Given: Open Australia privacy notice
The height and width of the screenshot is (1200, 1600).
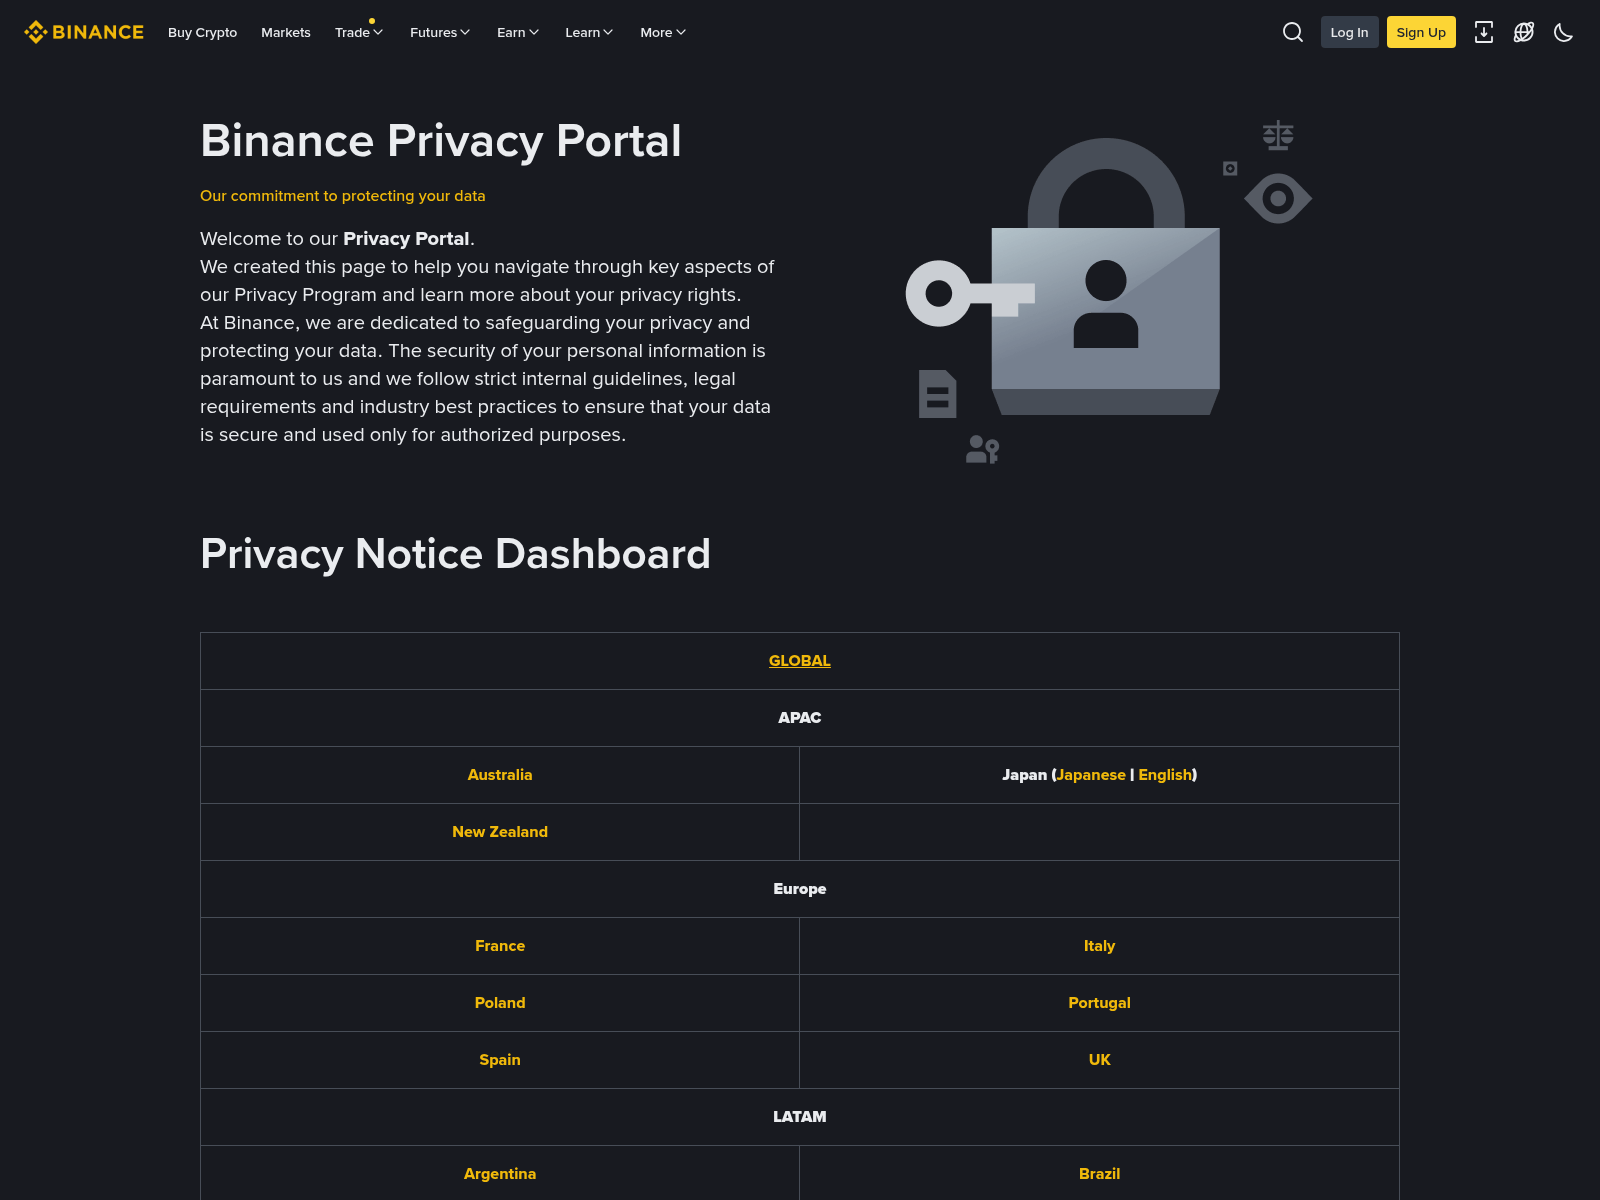Looking at the screenshot, I should [500, 775].
